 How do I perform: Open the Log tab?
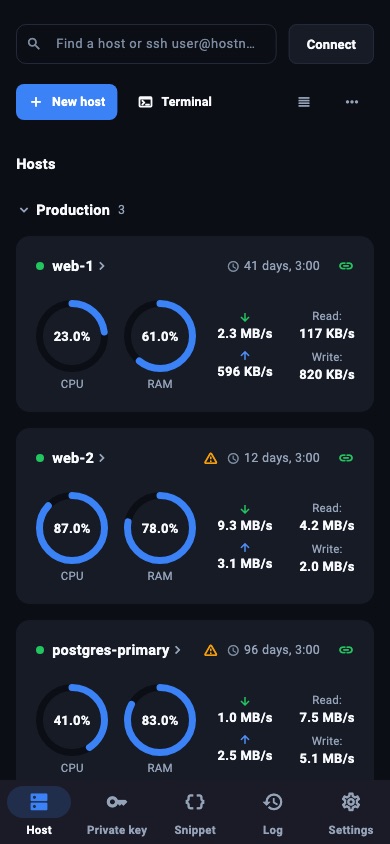(x=273, y=812)
